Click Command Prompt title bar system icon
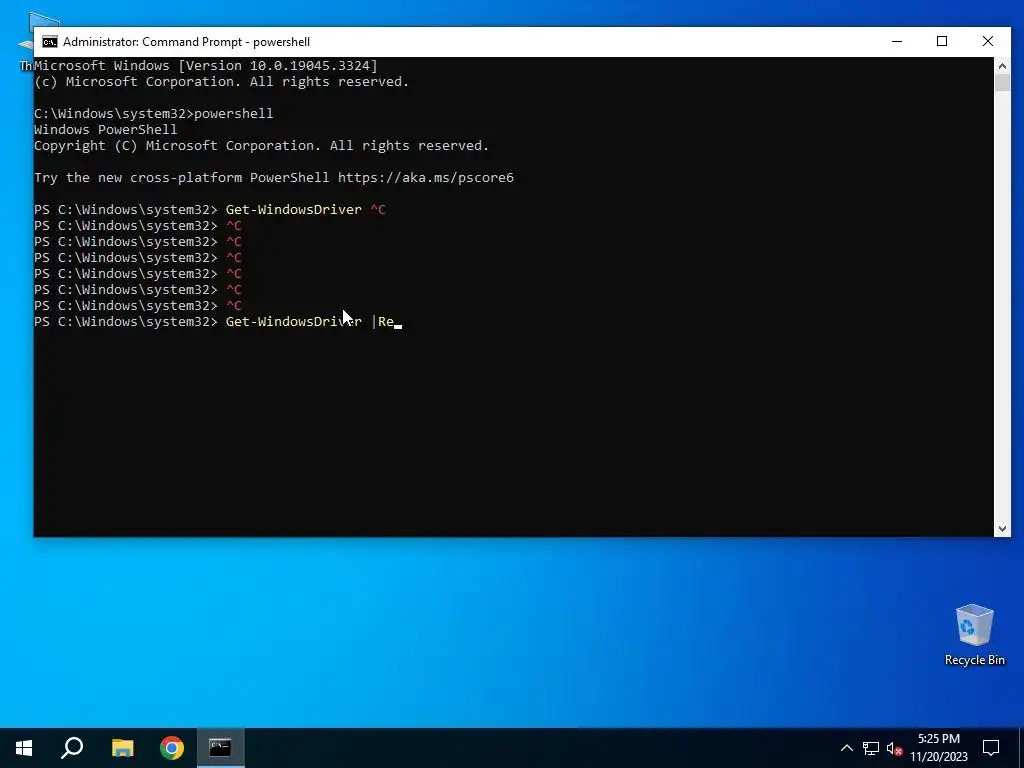 (50, 42)
